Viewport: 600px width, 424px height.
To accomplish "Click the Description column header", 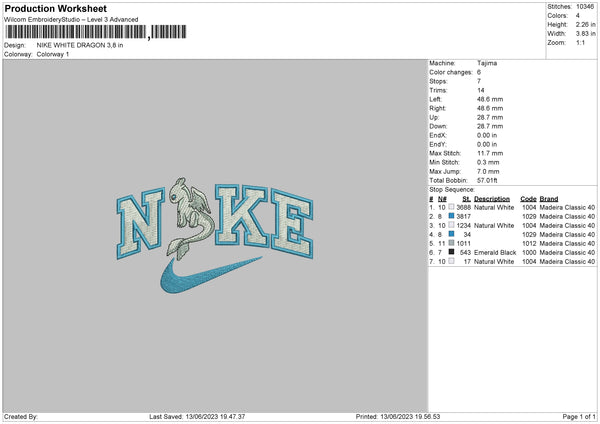I will 492,199.
